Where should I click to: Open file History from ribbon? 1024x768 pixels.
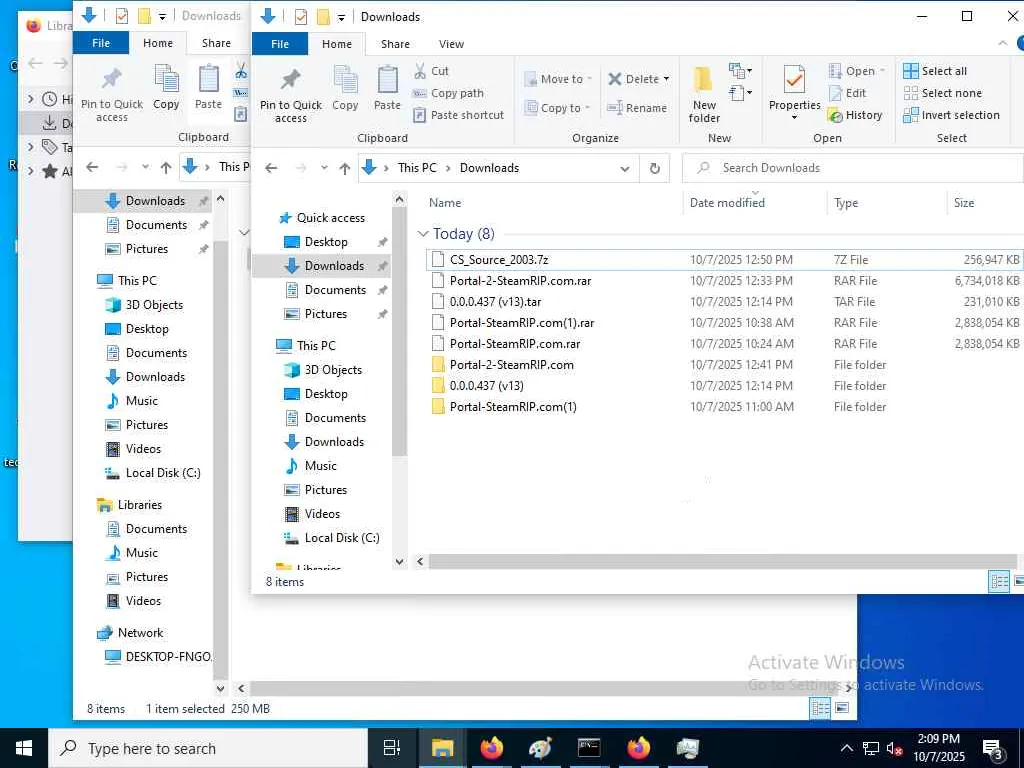coord(855,115)
